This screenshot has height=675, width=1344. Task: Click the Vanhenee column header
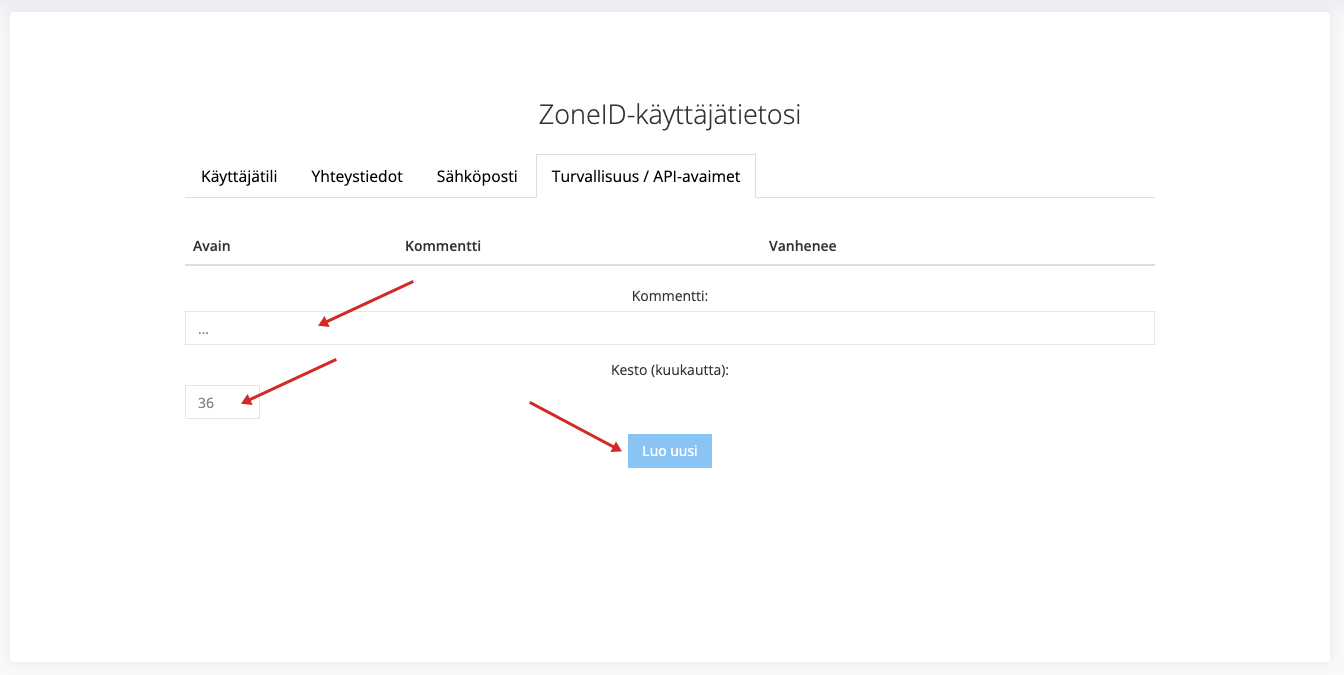click(802, 246)
